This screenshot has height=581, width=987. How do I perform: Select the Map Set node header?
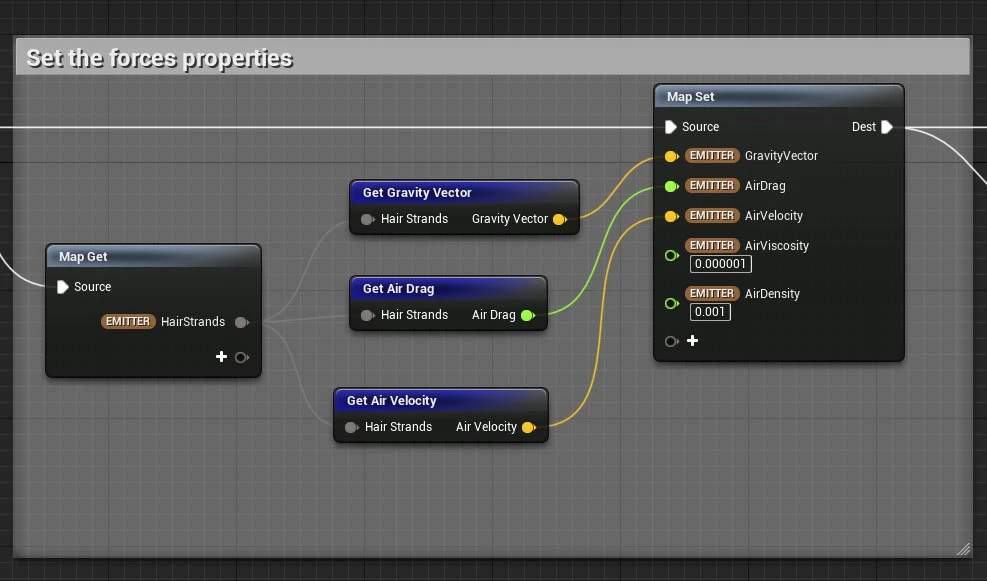(x=779, y=96)
